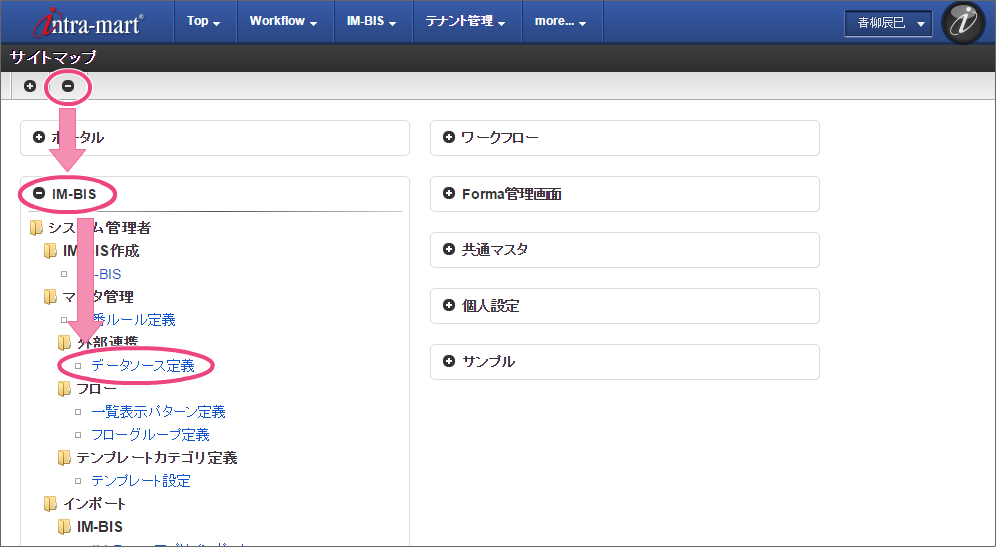Expand all sitemap sections with plus icon
The image size is (996, 547).
tap(30, 86)
